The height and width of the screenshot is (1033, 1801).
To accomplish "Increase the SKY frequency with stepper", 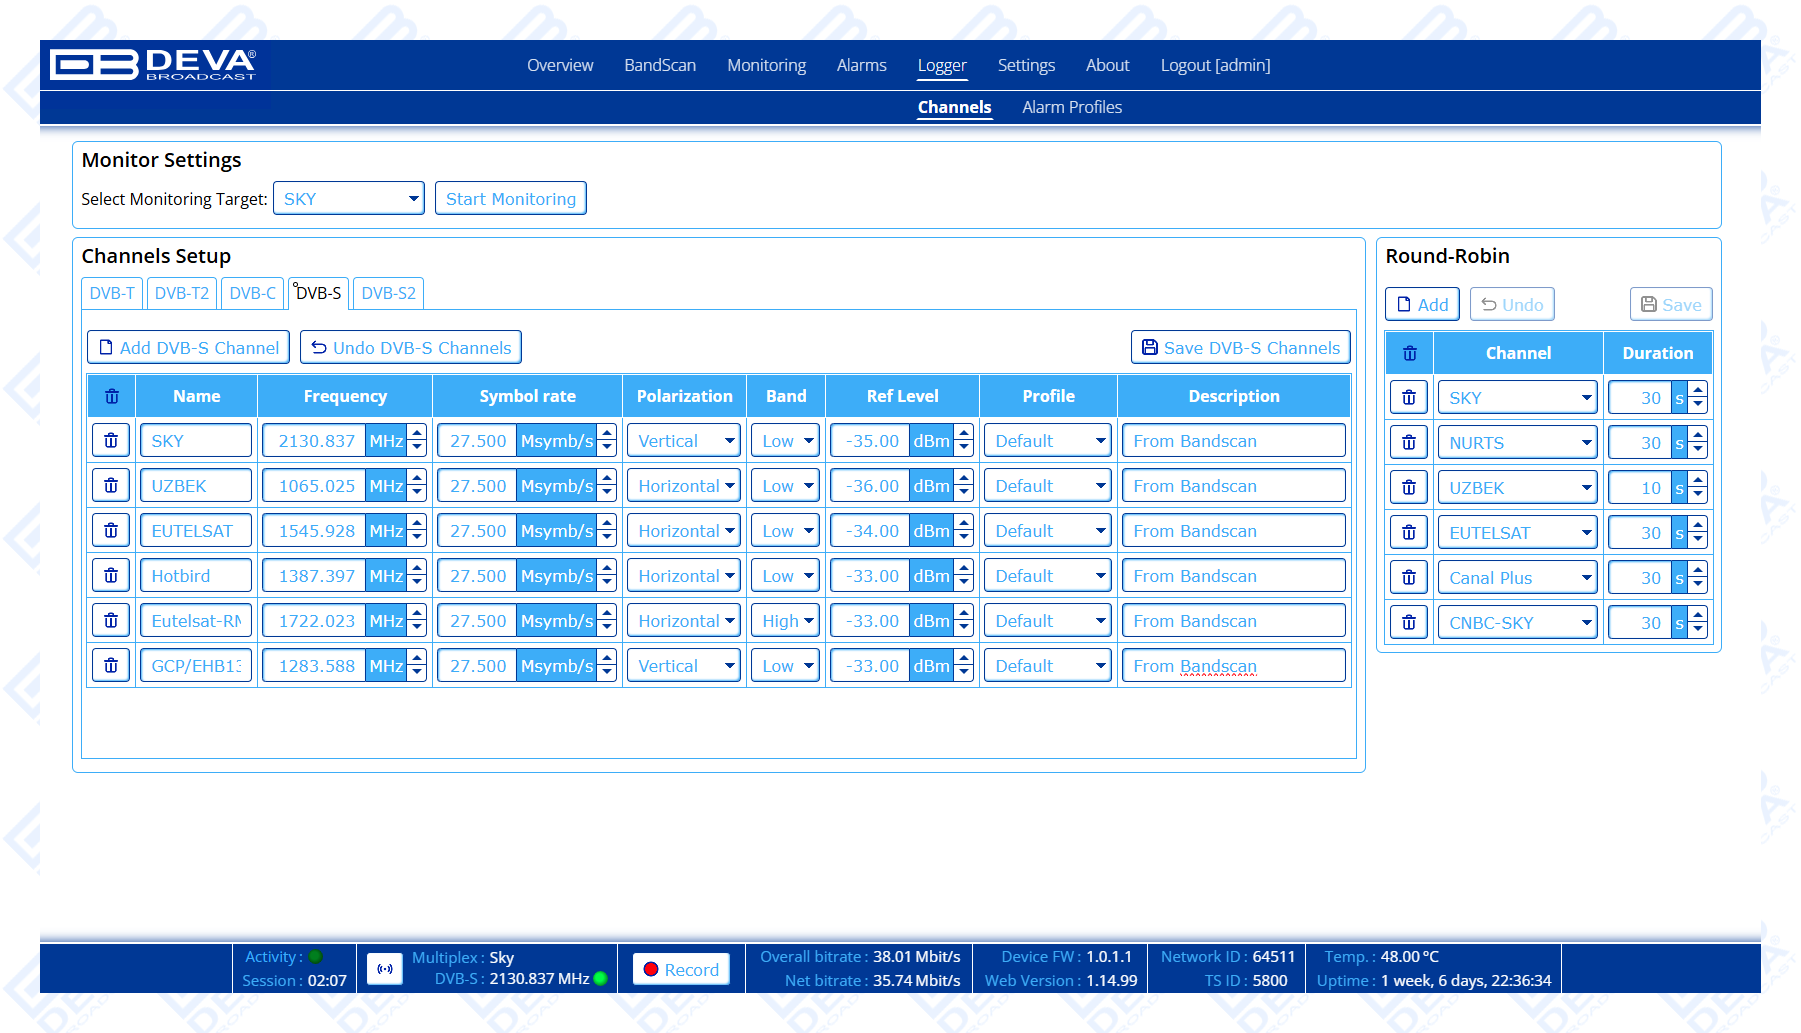I will 418,434.
